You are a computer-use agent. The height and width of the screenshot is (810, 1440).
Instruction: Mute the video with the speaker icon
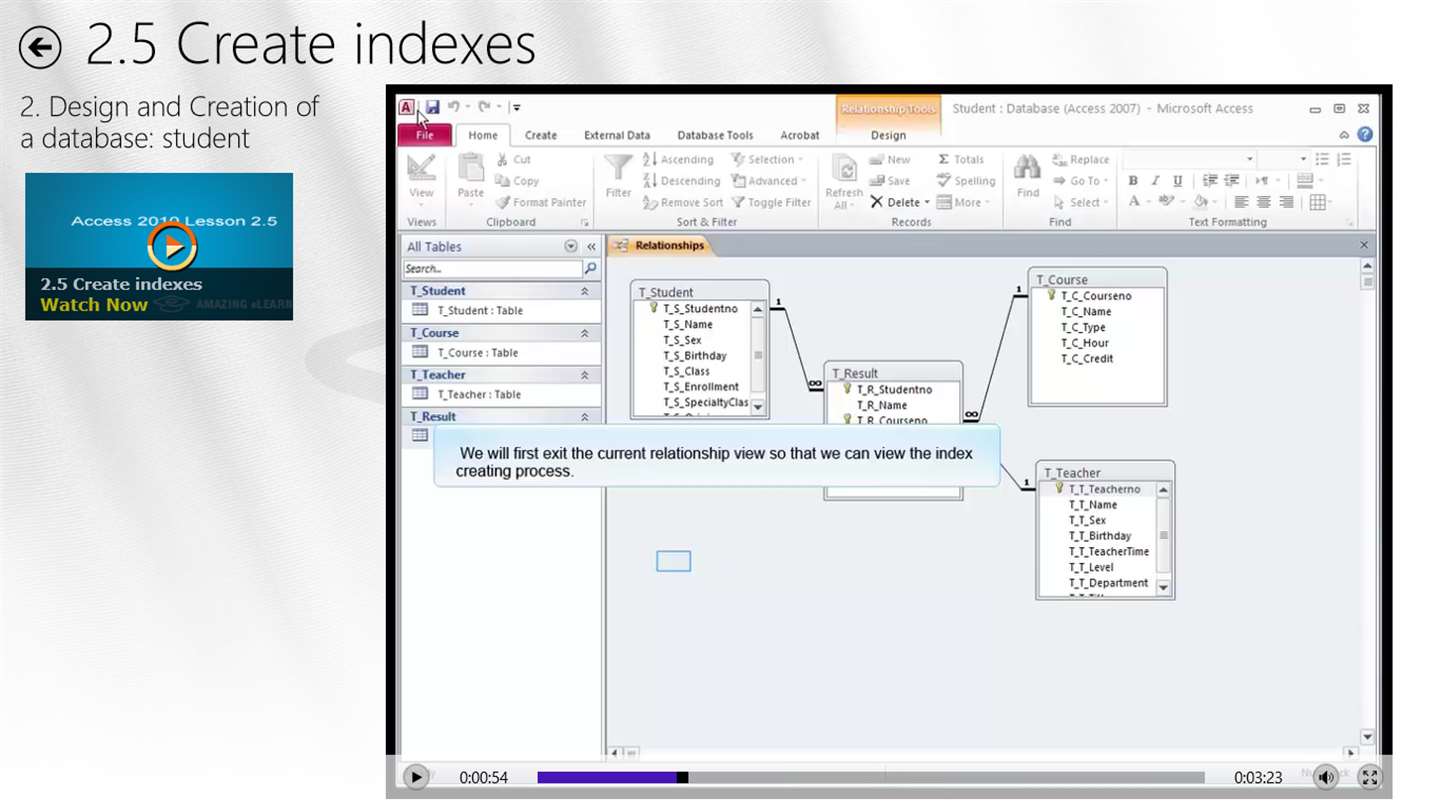(1326, 776)
